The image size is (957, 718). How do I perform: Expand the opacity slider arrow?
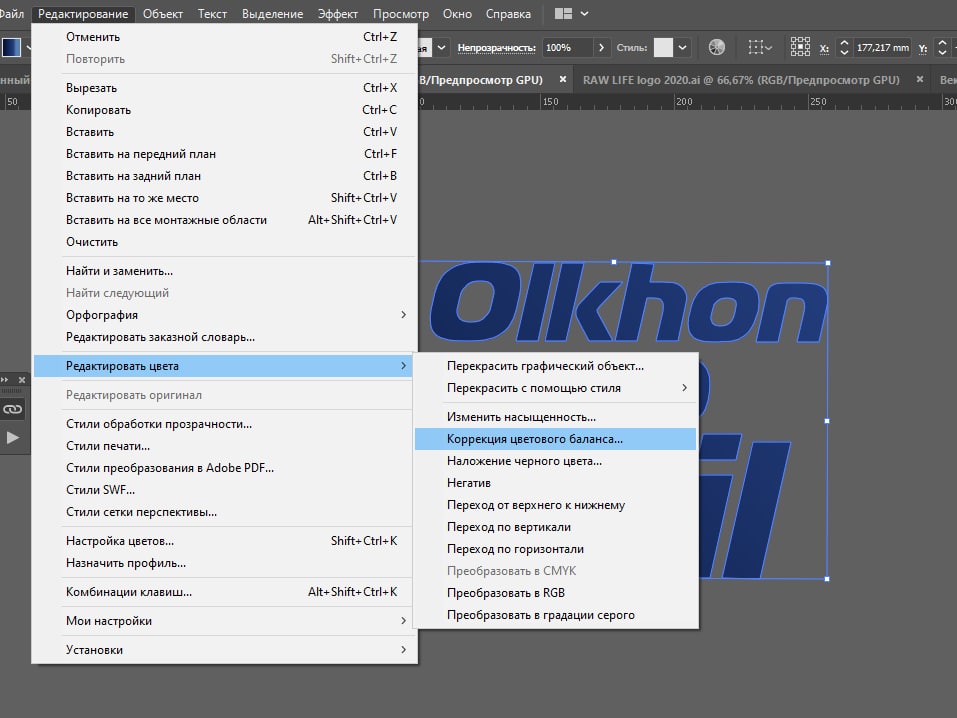(601, 48)
